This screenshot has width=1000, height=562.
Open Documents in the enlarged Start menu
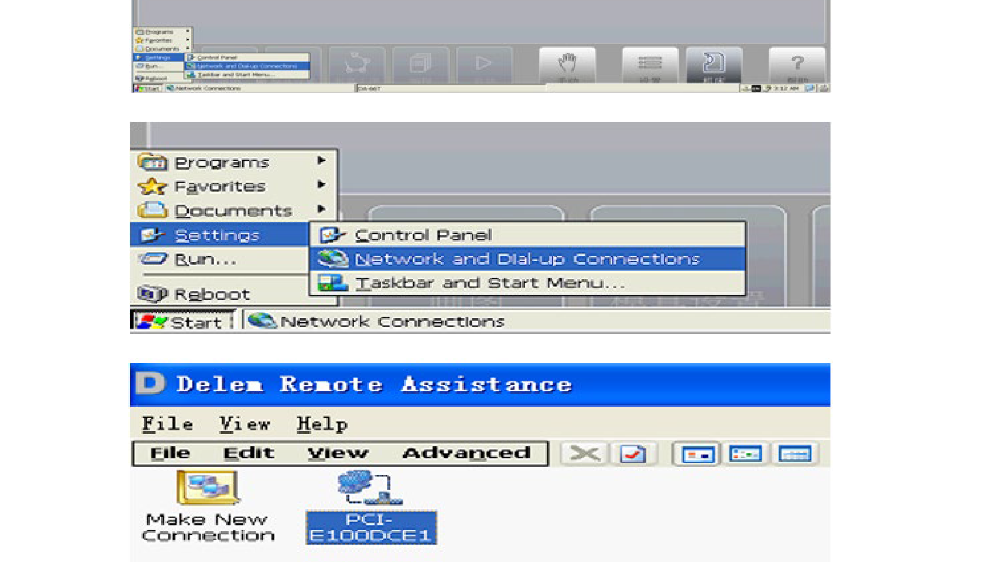[x=233, y=211]
